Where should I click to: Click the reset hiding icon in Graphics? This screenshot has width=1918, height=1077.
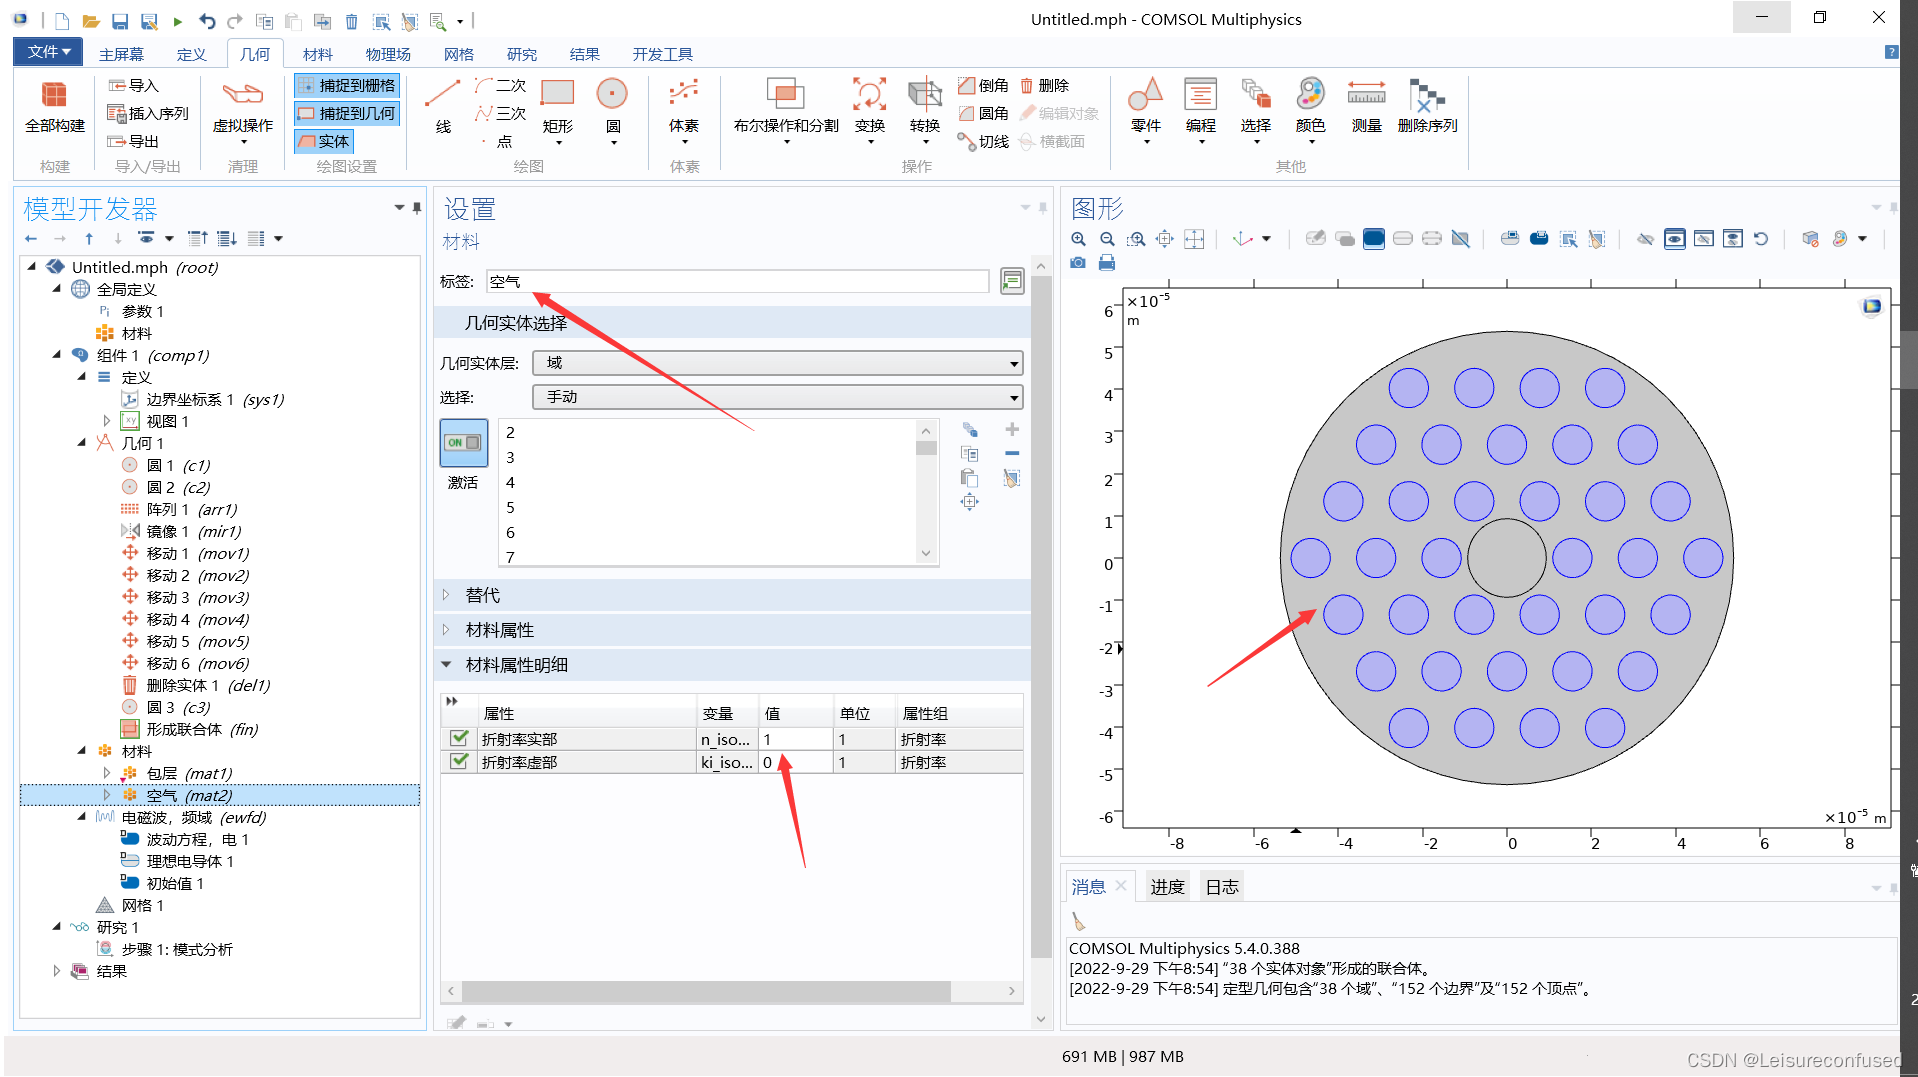pyautogui.click(x=1762, y=239)
